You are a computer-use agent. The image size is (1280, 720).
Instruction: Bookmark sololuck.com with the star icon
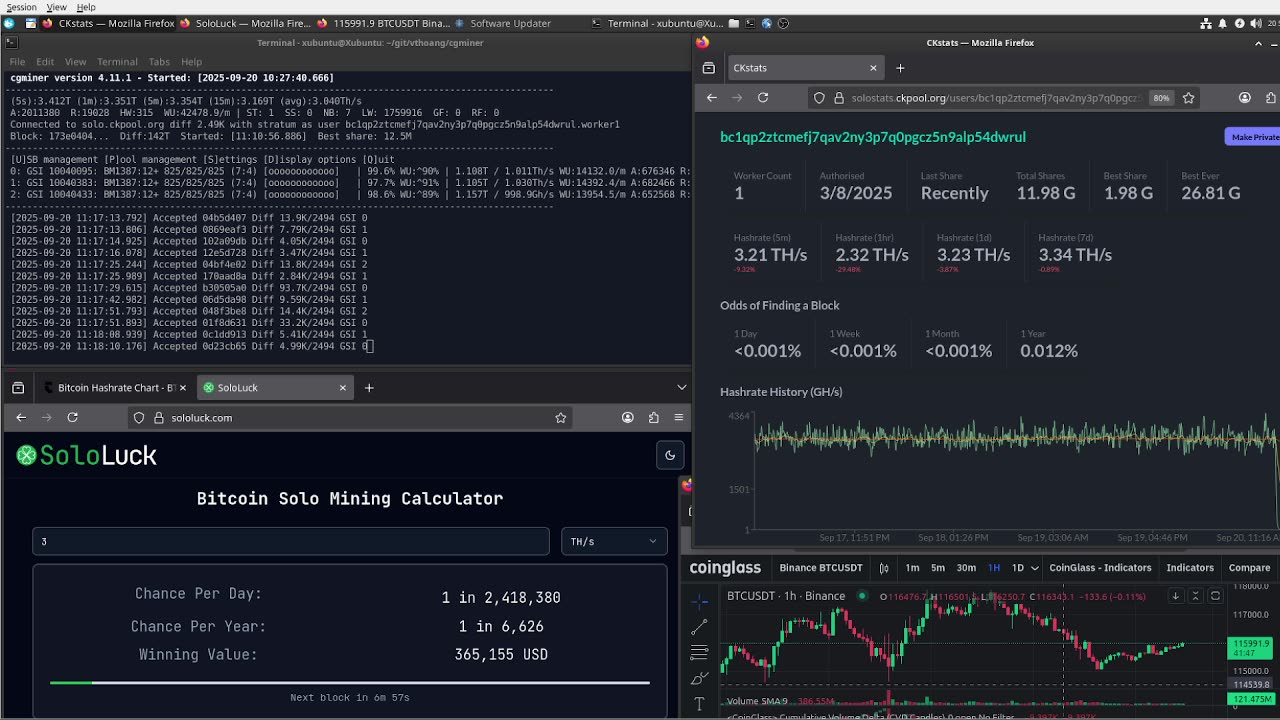point(561,417)
